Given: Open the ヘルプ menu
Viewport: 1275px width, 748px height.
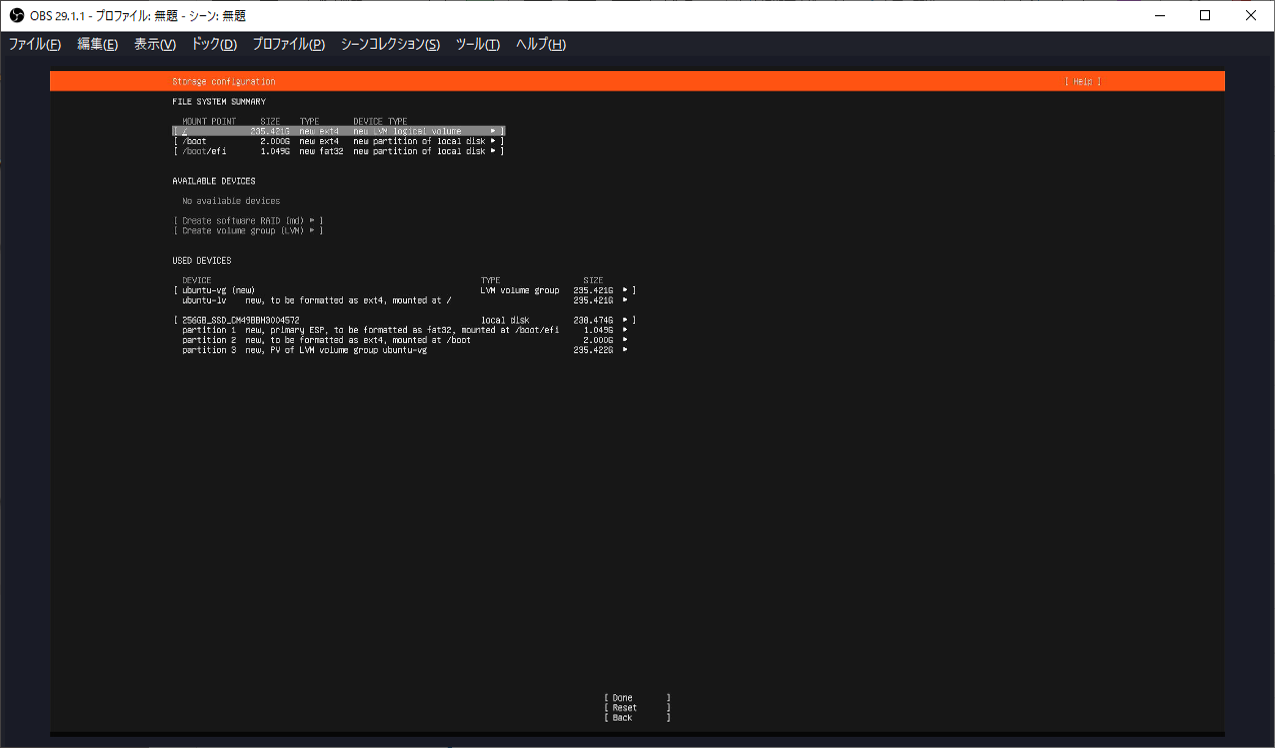Looking at the screenshot, I should click(x=539, y=44).
